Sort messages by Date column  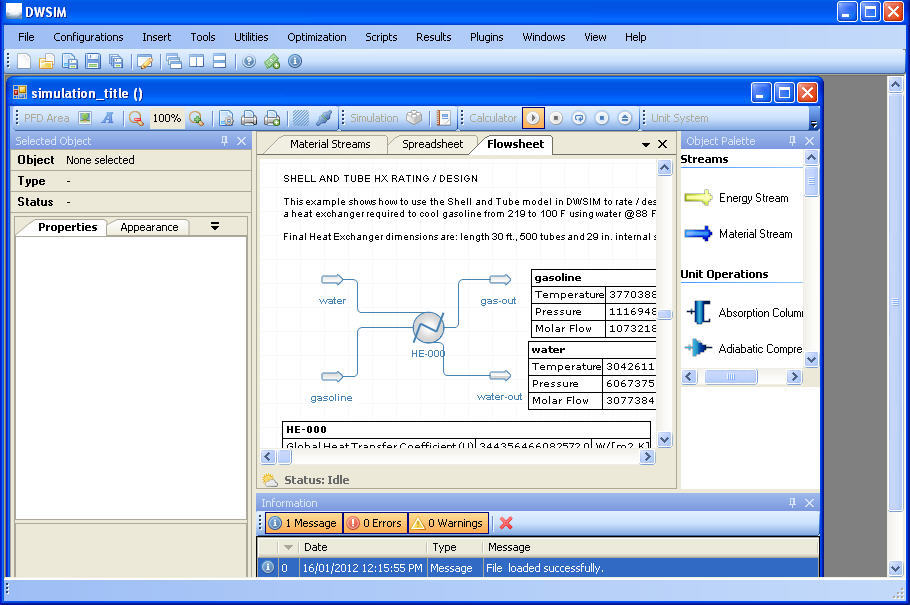click(x=363, y=547)
